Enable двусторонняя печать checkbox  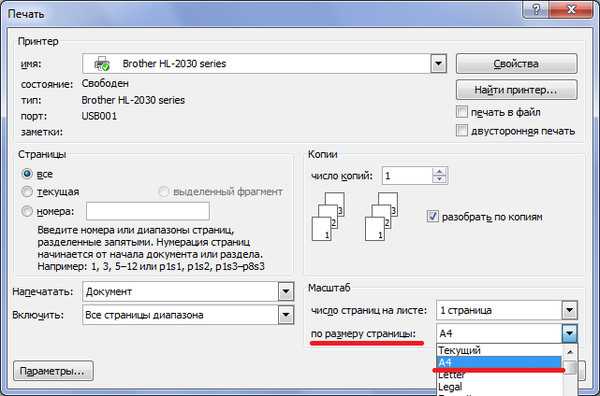(x=462, y=130)
